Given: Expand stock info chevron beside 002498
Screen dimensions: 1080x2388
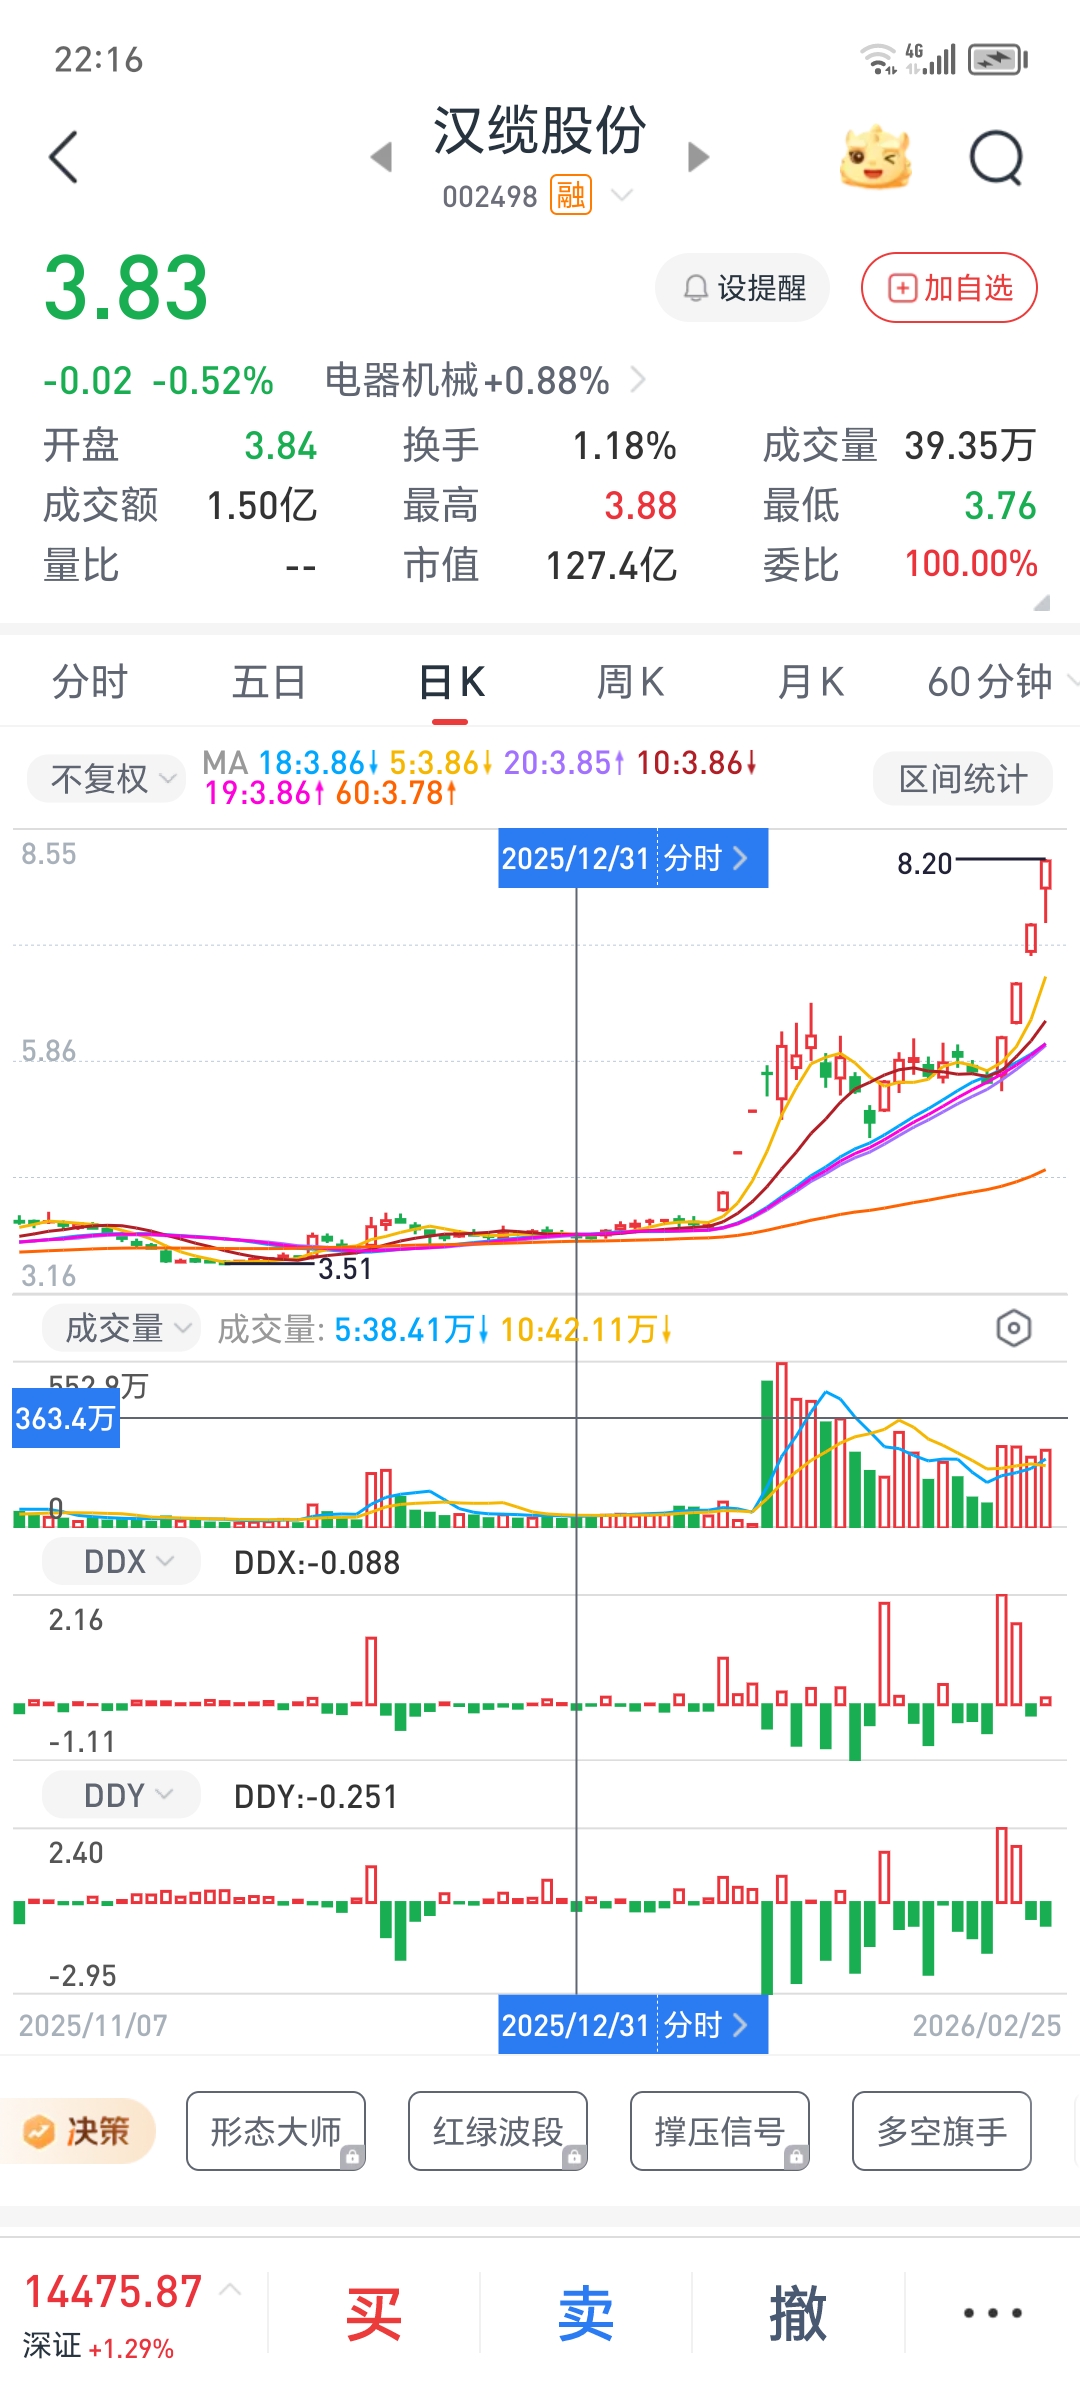Looking at the screenshot, I should point(622,194).
